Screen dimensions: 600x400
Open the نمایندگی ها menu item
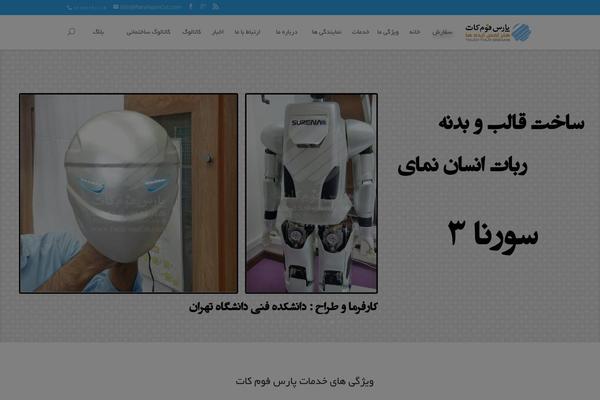coord(326,32)
